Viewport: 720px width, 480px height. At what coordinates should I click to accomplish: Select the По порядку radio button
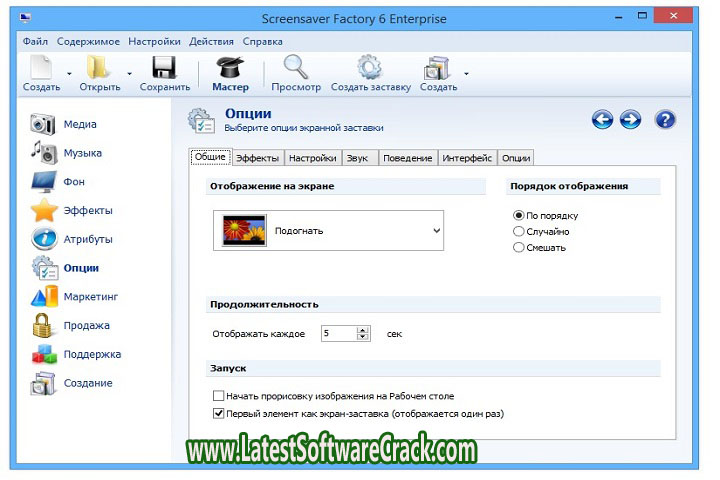tap(518, 215)
